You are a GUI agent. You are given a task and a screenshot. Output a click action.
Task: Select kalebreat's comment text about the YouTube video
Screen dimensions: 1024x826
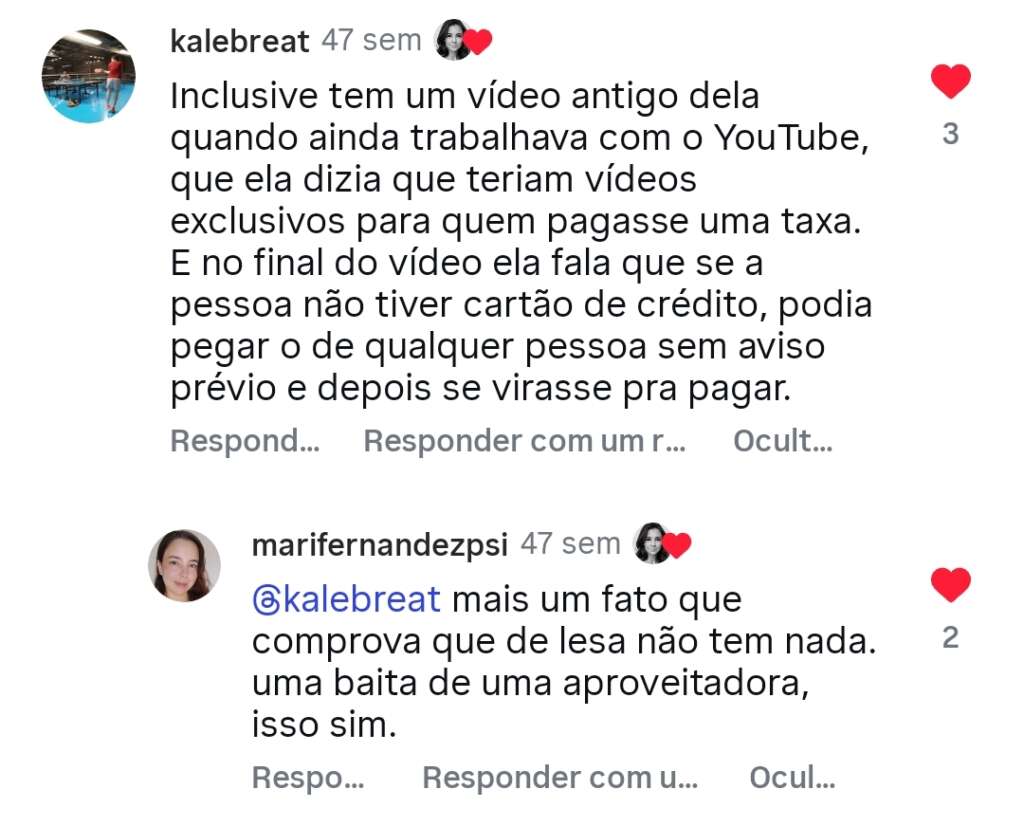pyautogui.click(x=521, y=242)
